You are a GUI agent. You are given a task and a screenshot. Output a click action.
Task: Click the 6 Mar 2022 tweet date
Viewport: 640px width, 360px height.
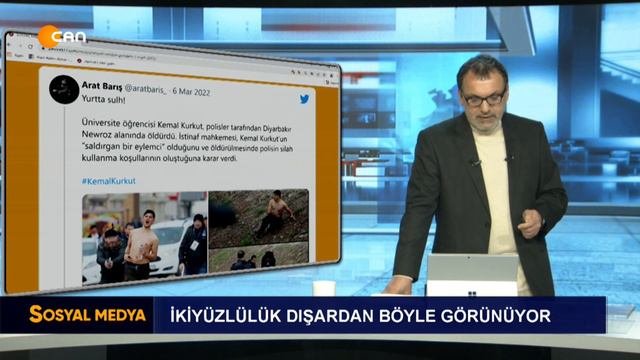tap(191, 91)
